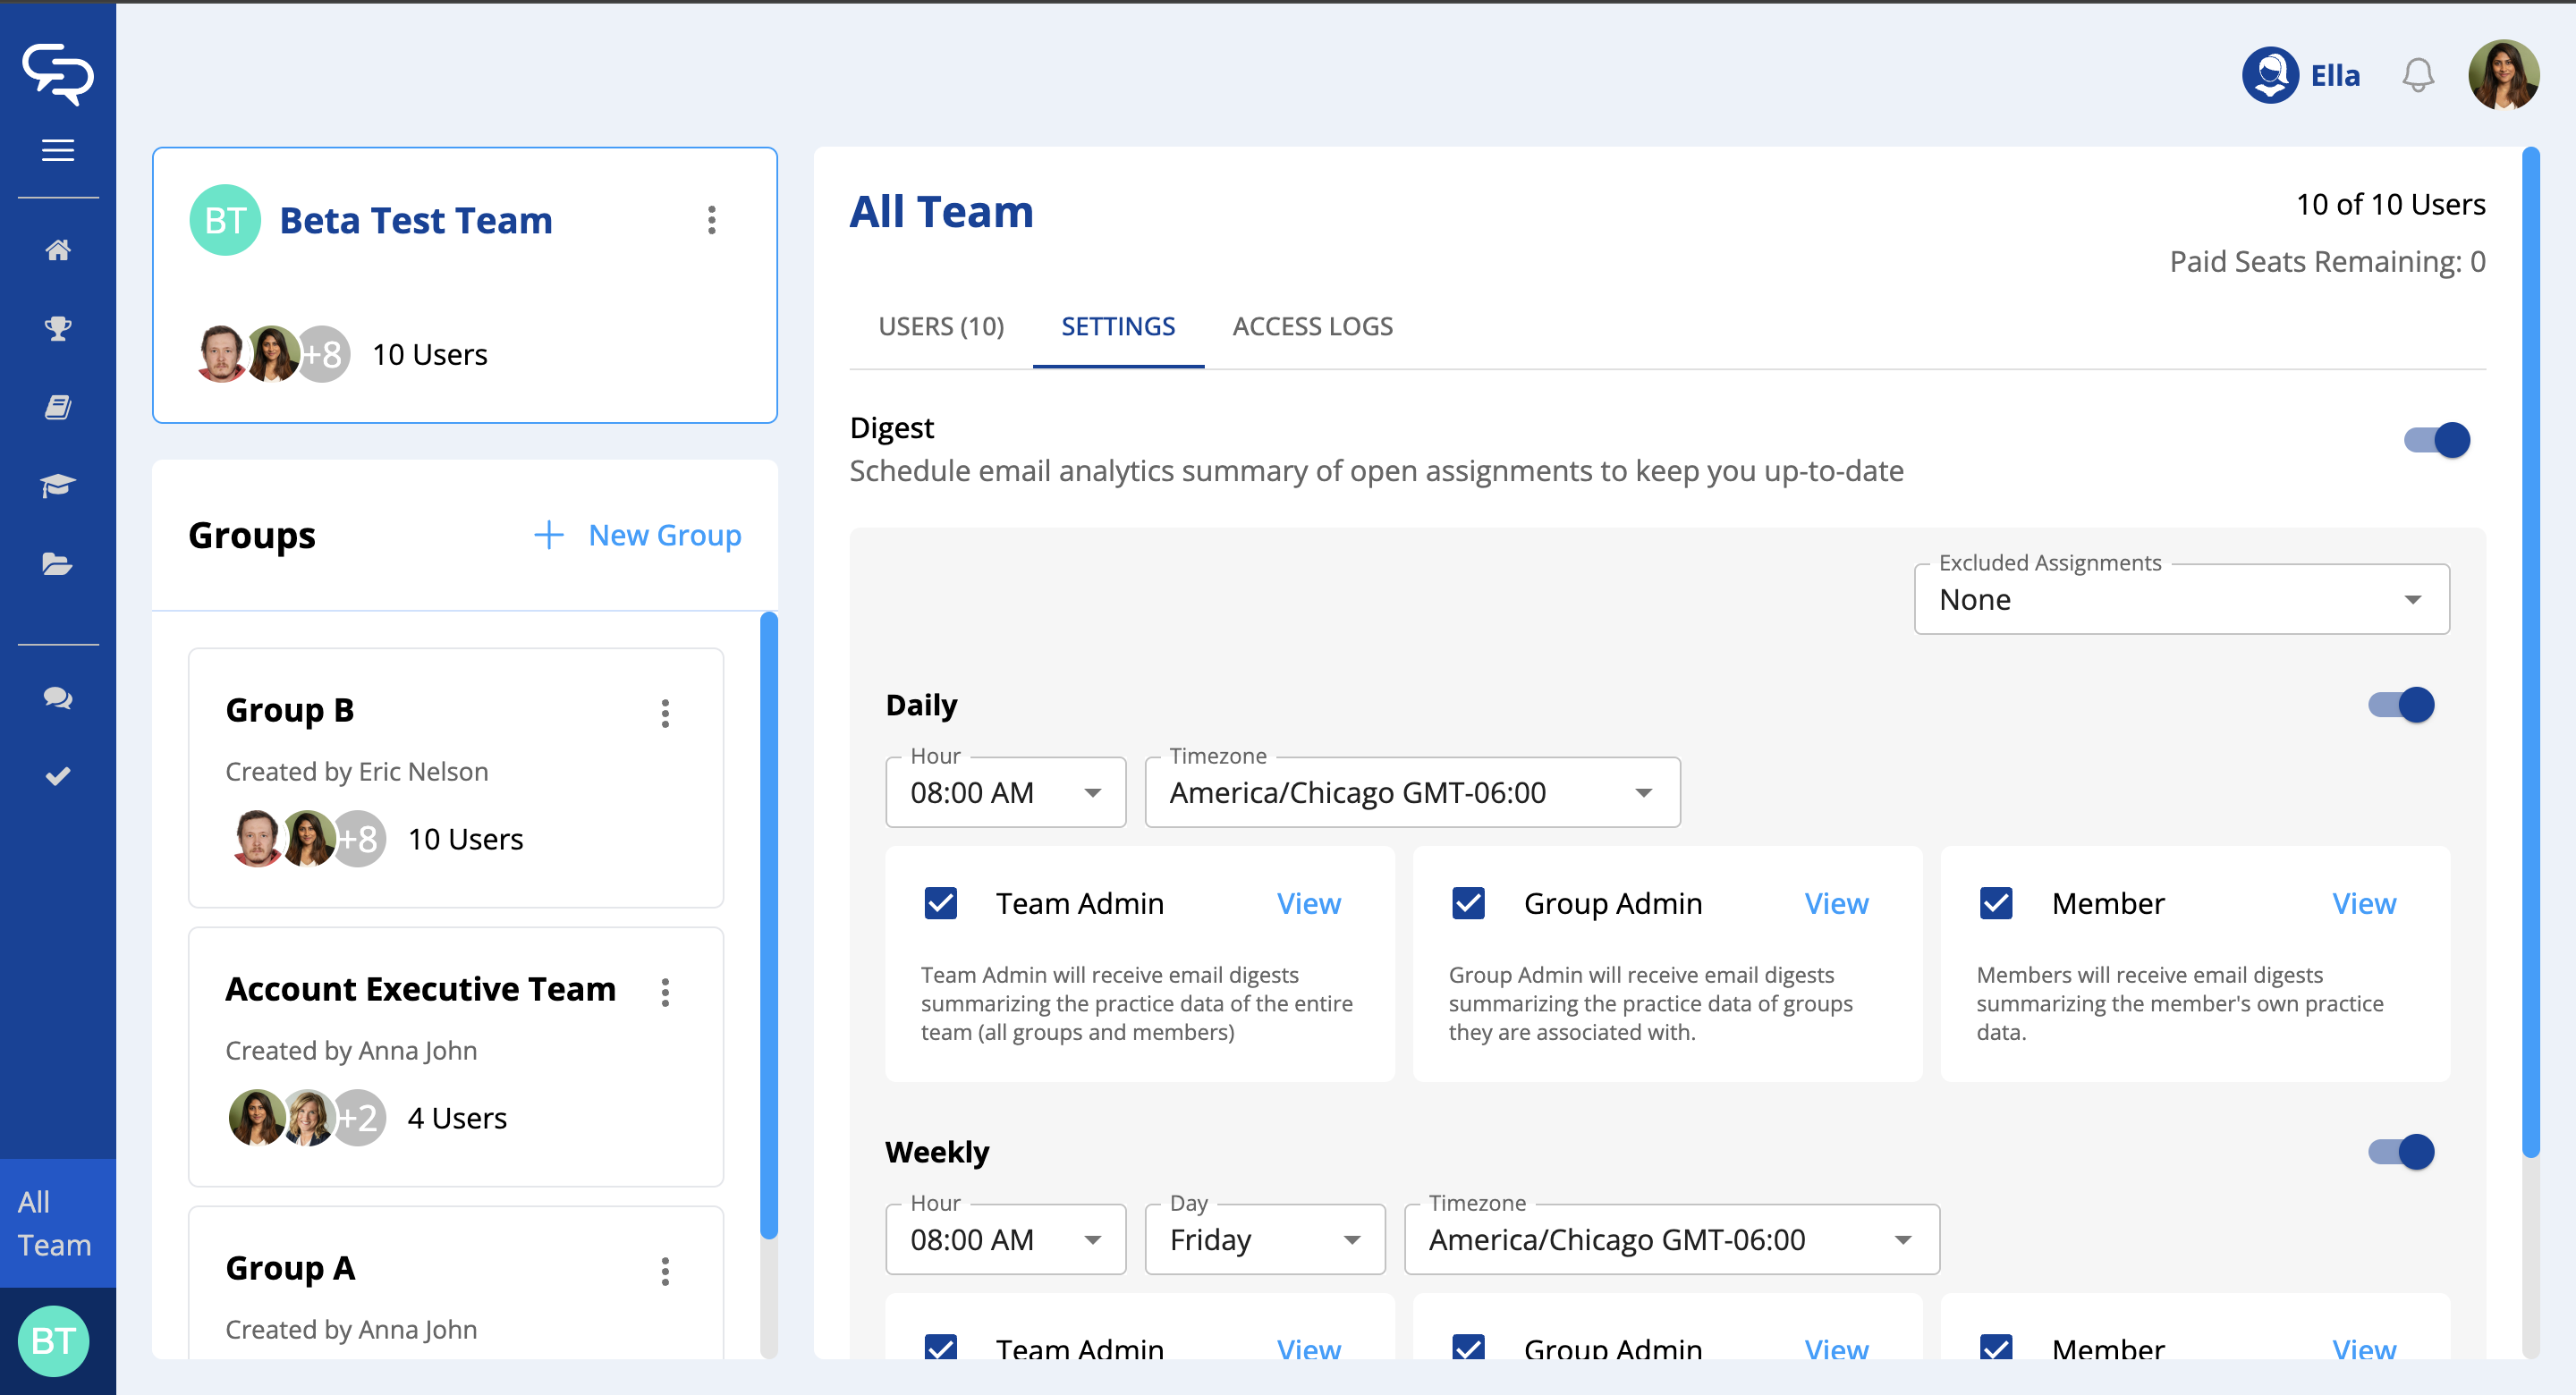The width and height of the screenshot is (2576, 1395).
Task: Click the notification bell icon
Action: (x=2417, y=76)
